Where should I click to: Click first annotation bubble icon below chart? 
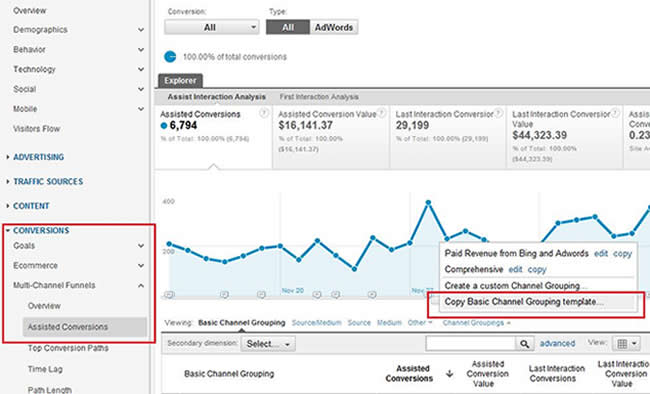(x=169, y=294)
